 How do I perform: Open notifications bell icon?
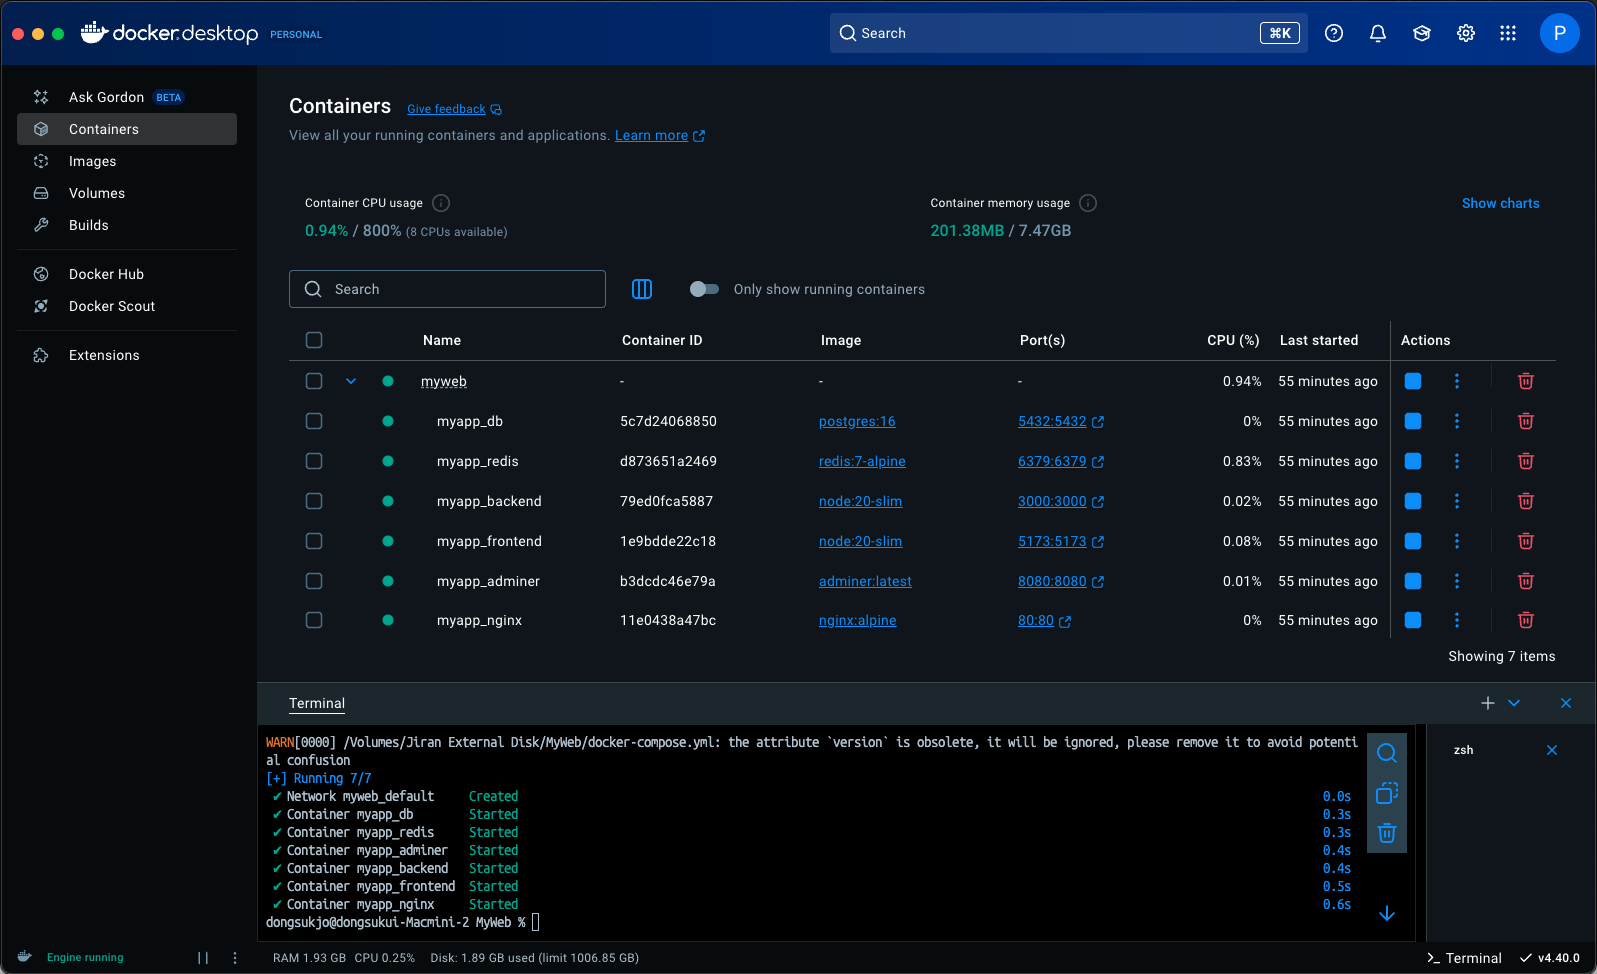pos(1378,33)
